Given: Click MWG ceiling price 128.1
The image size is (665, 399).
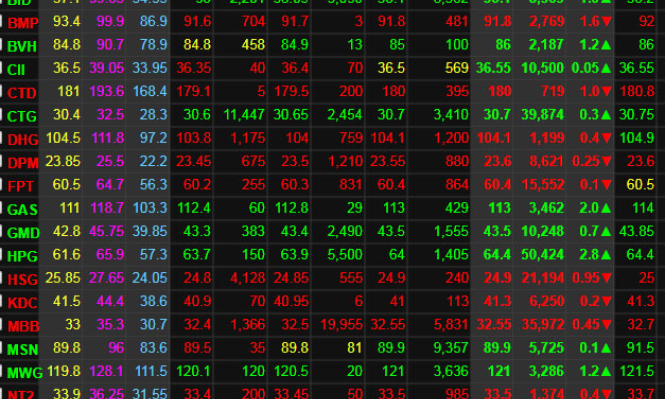Looking at the screenshot, I should (x=106, y=371).
